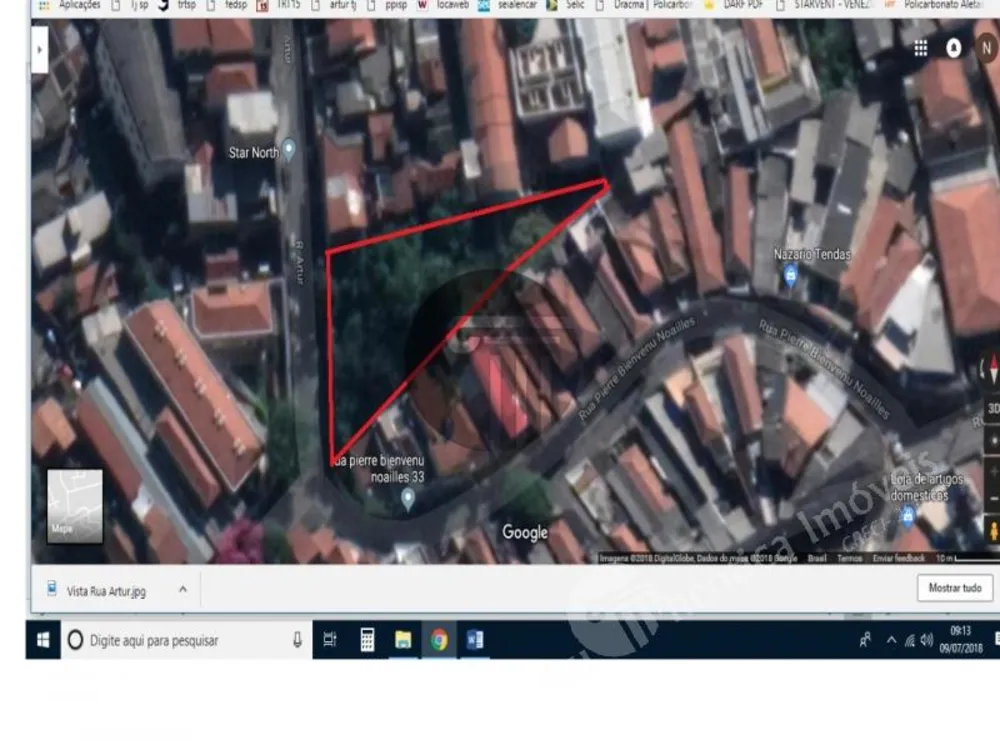
Task: Open the People icon in system tray
Action: click(865, 640)
